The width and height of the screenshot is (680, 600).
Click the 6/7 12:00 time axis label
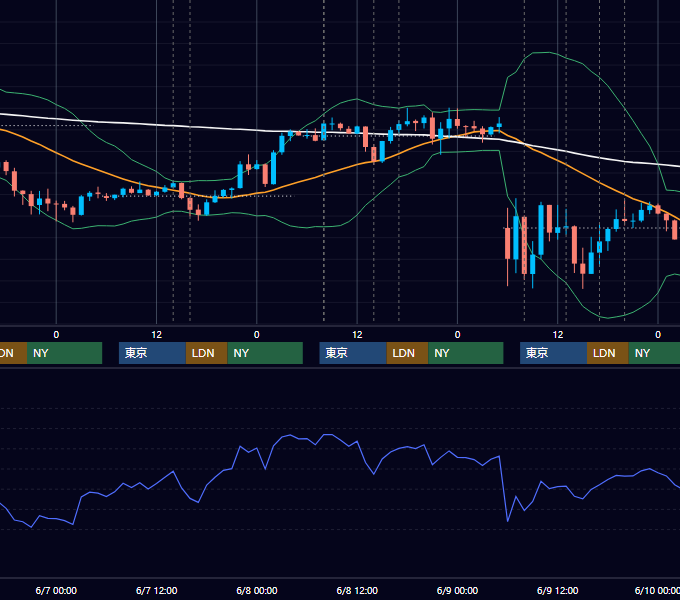click(x=157, y=590)
